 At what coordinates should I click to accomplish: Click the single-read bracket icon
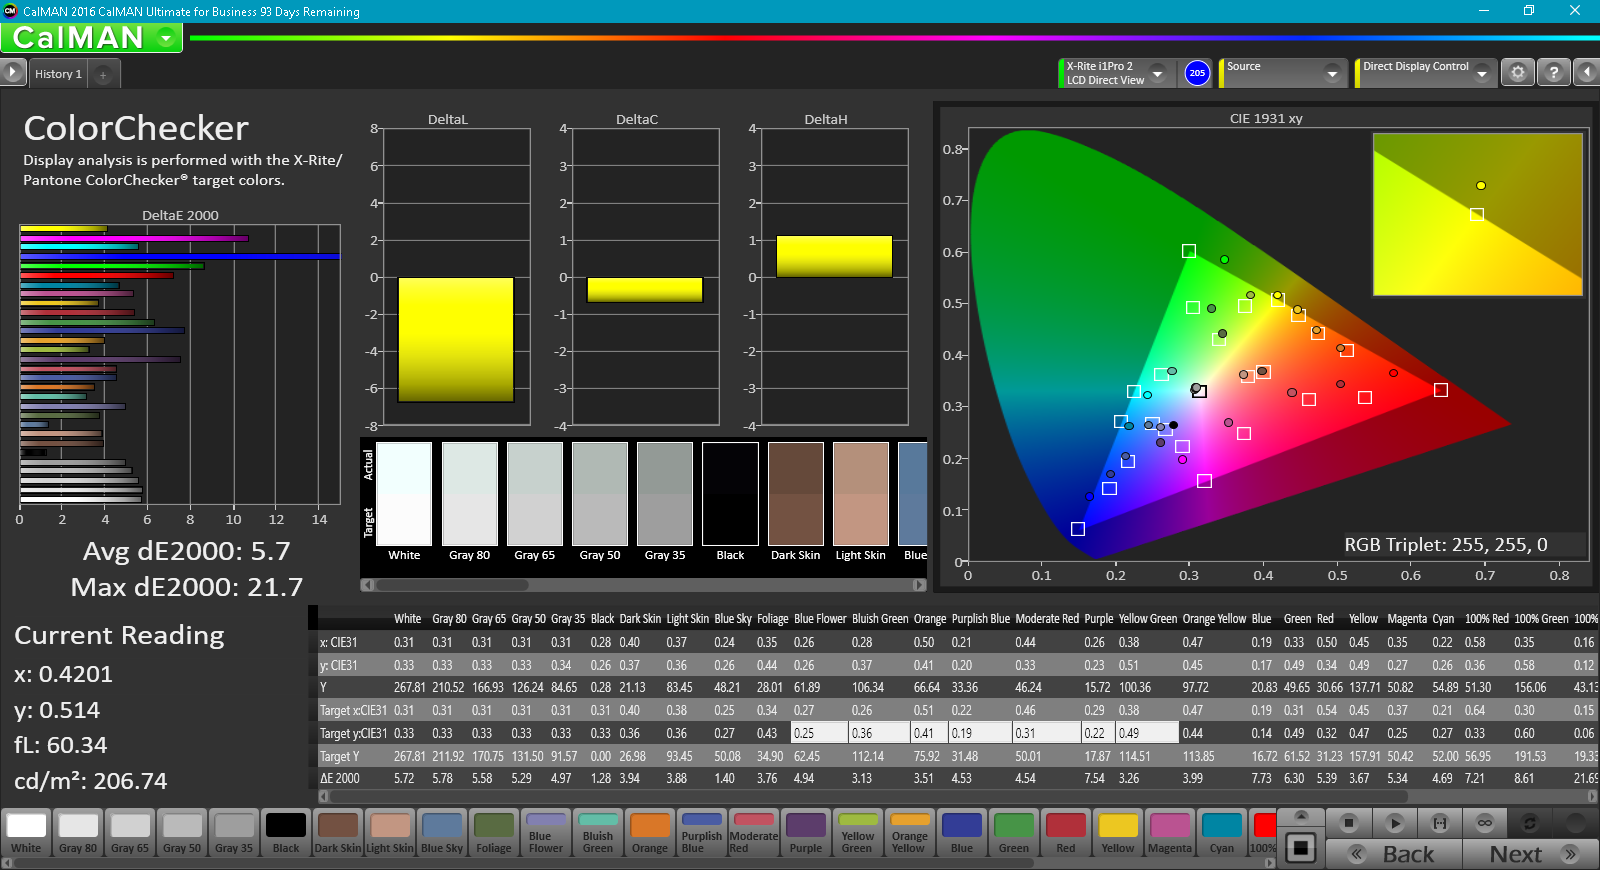click(1440, 823)
